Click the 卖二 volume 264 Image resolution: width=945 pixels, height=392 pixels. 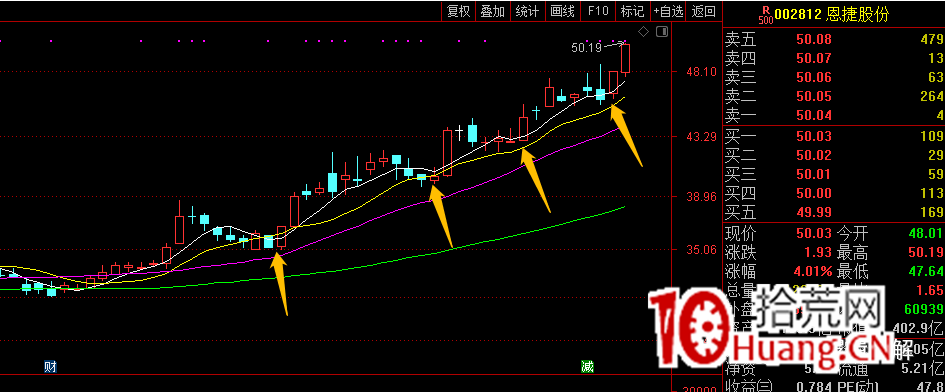(931, 96)
